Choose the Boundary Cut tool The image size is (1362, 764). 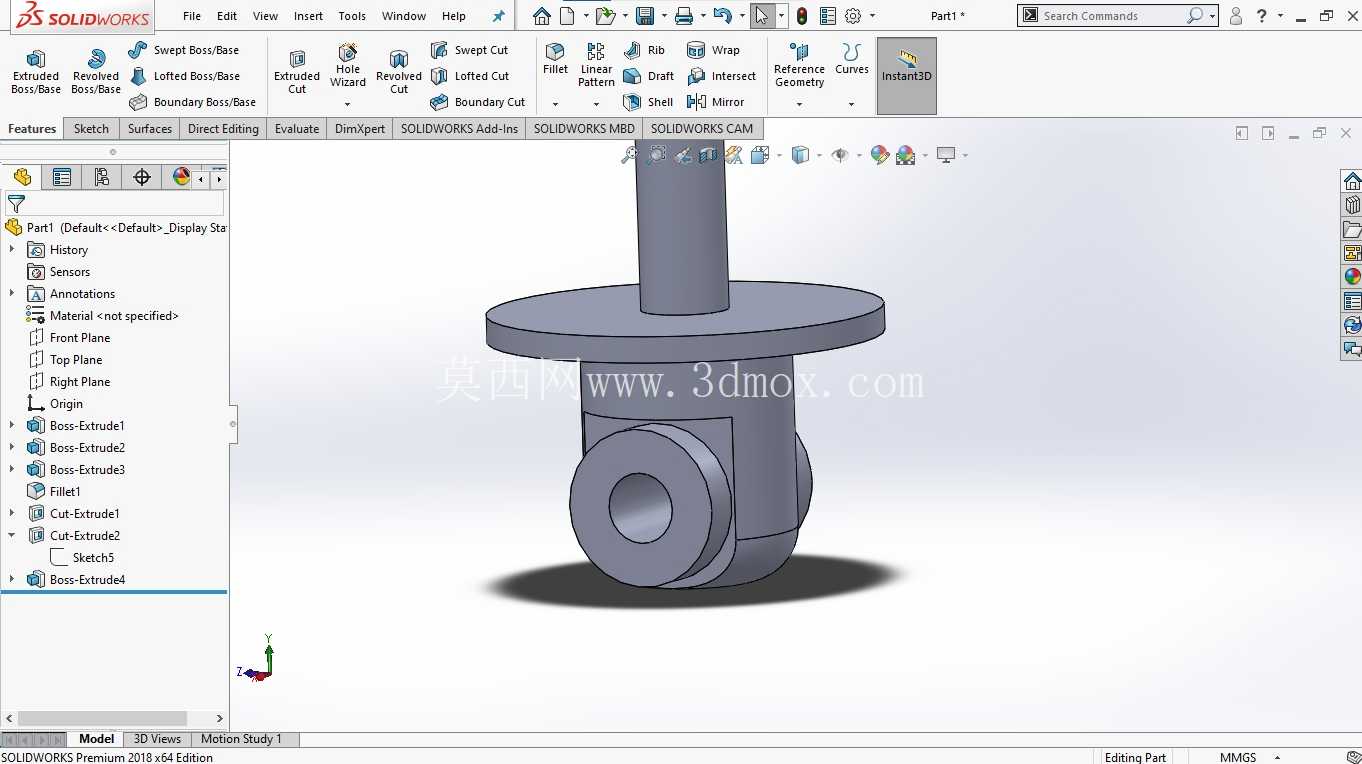[477, 102]
